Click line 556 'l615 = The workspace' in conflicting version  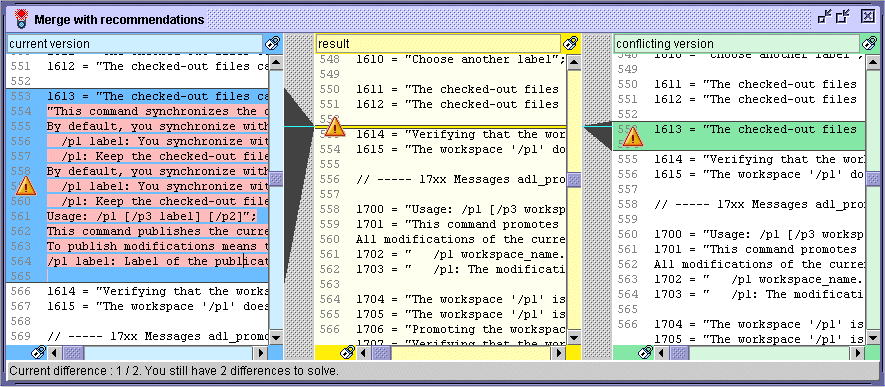coord(759,174)
